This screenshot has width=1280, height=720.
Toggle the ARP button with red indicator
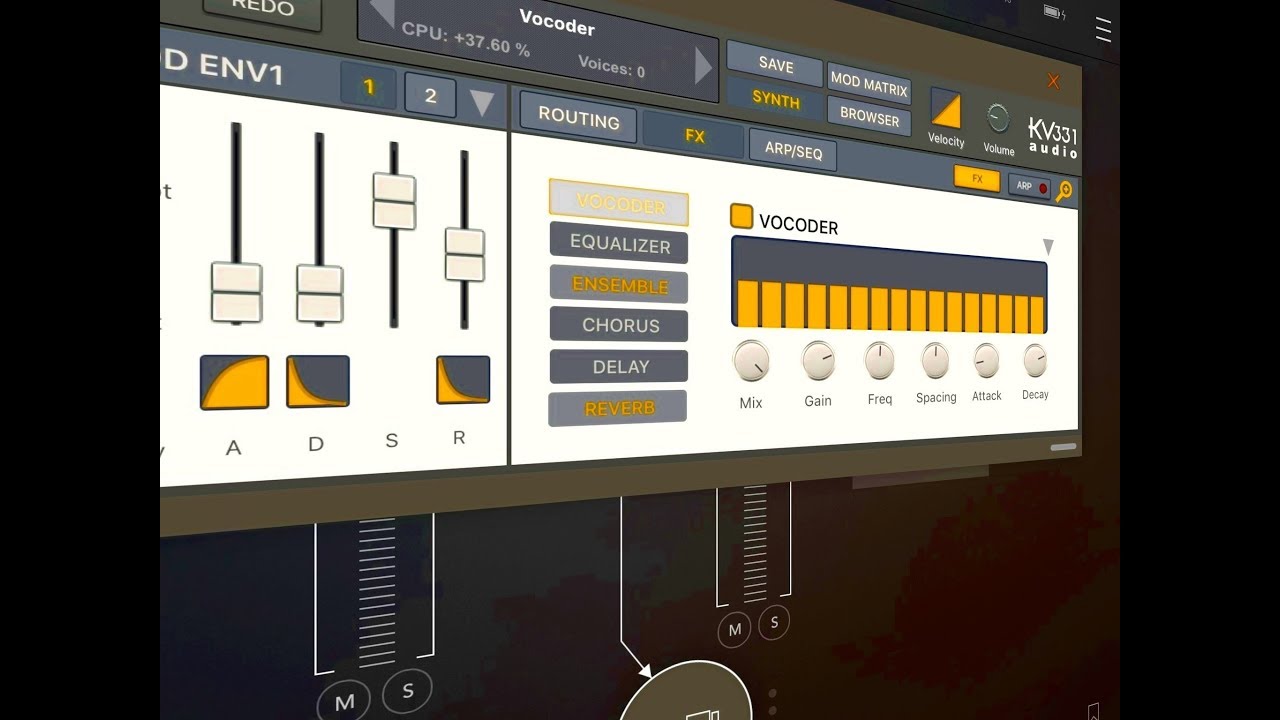point(1029,186)
